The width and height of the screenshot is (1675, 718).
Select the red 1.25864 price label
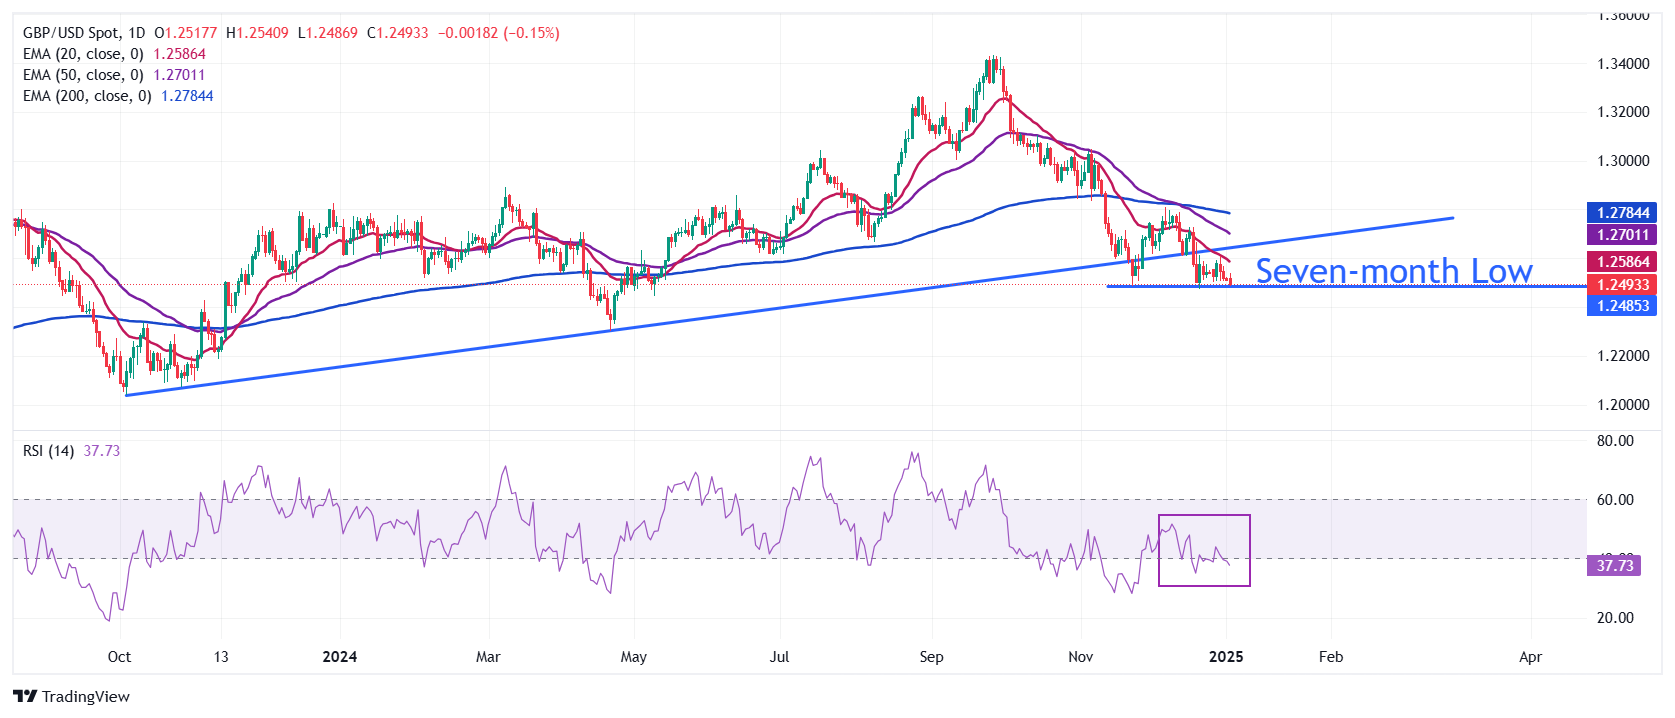pos(1622,262)
